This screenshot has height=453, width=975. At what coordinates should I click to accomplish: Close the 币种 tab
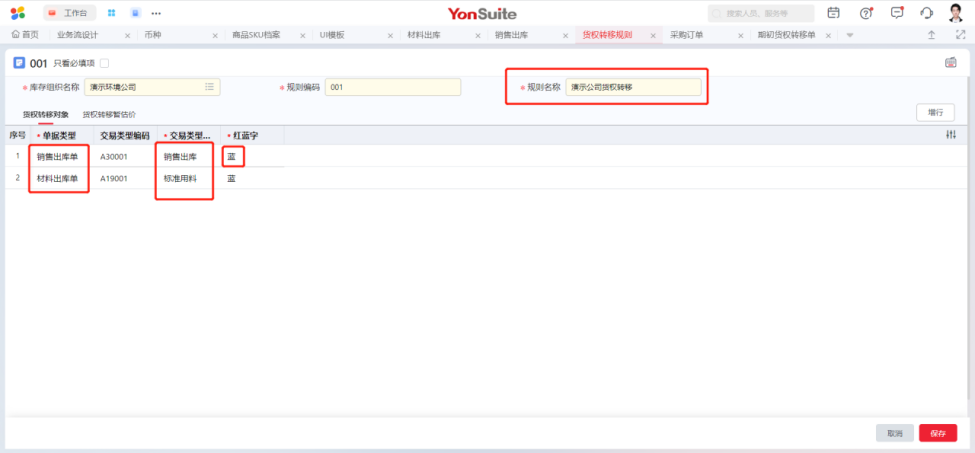coord(215,35)
